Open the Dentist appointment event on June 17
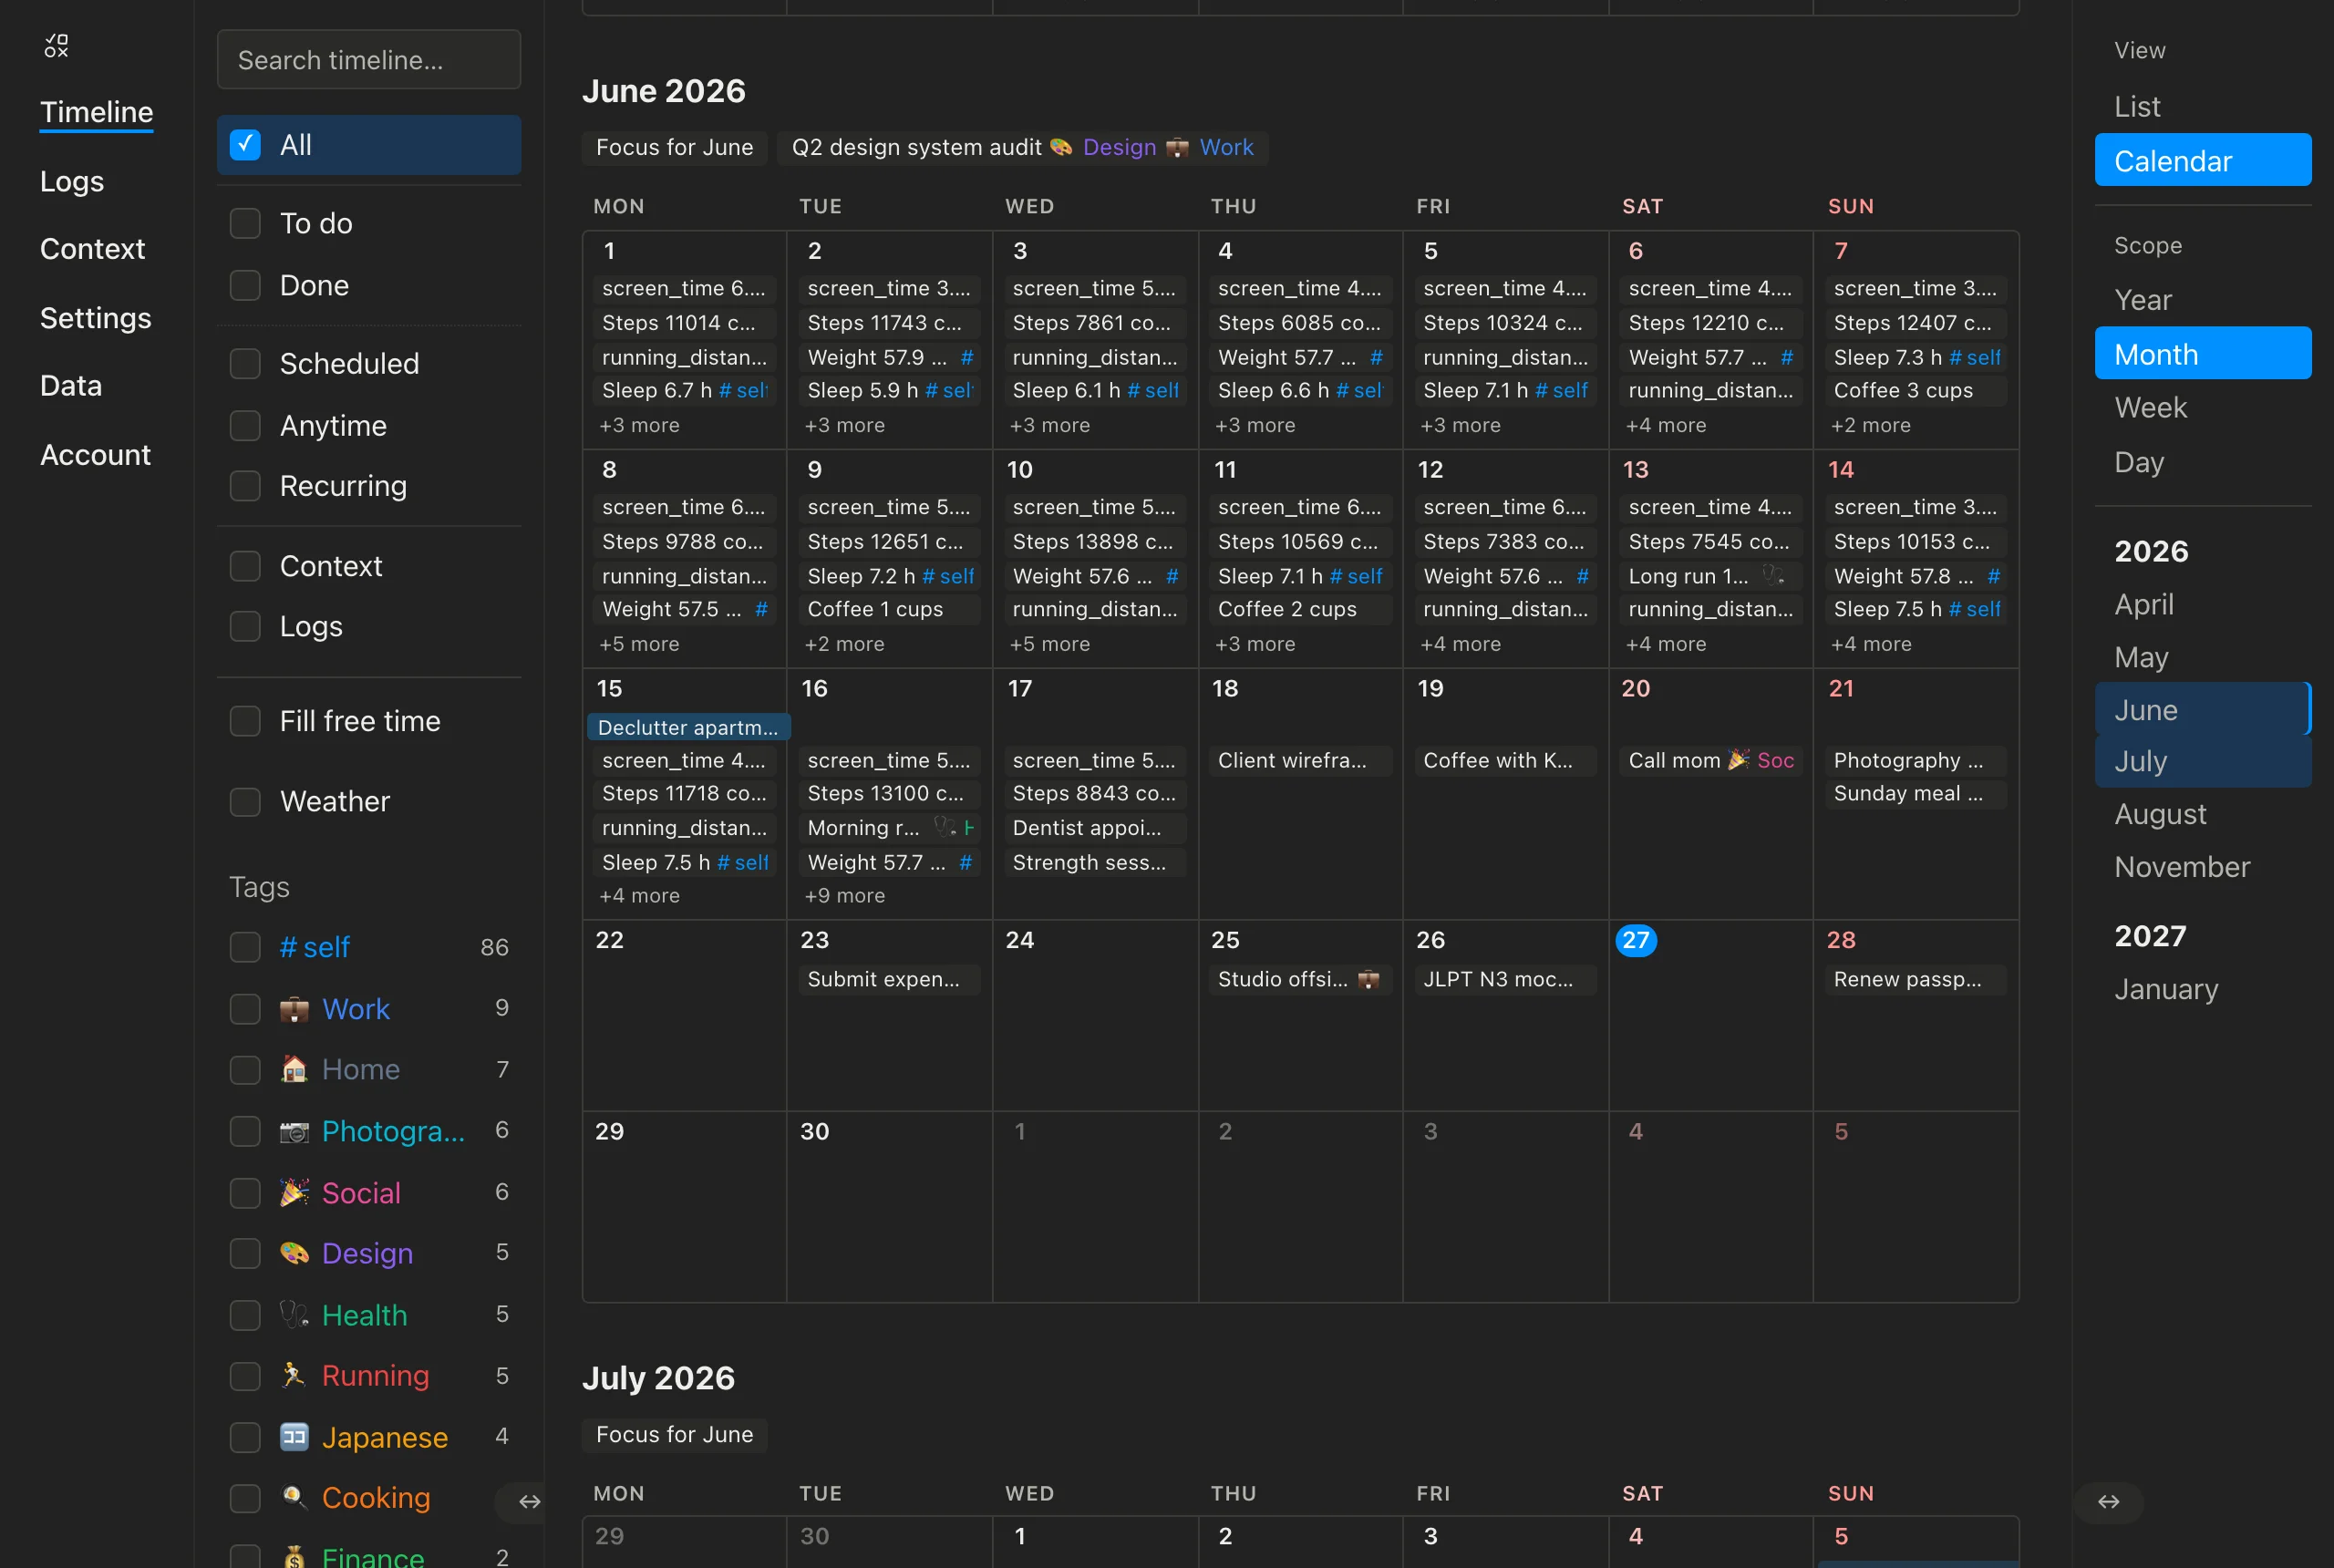Screen dimensions: 2334x1568 click(1094, 827)
